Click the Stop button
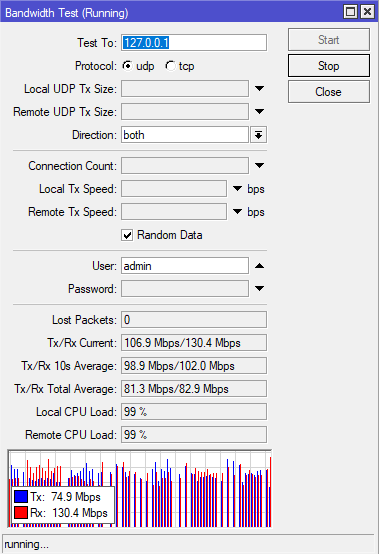The image size is (379, 554). [x=328, y=66]
